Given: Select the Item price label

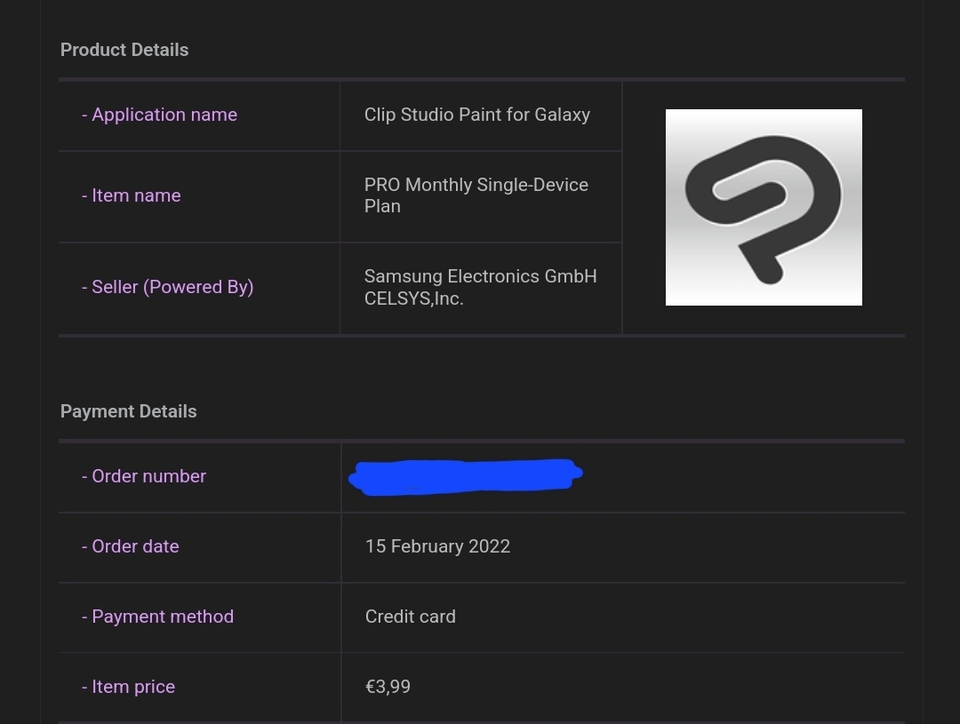Looking at the screenshot, I should tap(128, 686).
